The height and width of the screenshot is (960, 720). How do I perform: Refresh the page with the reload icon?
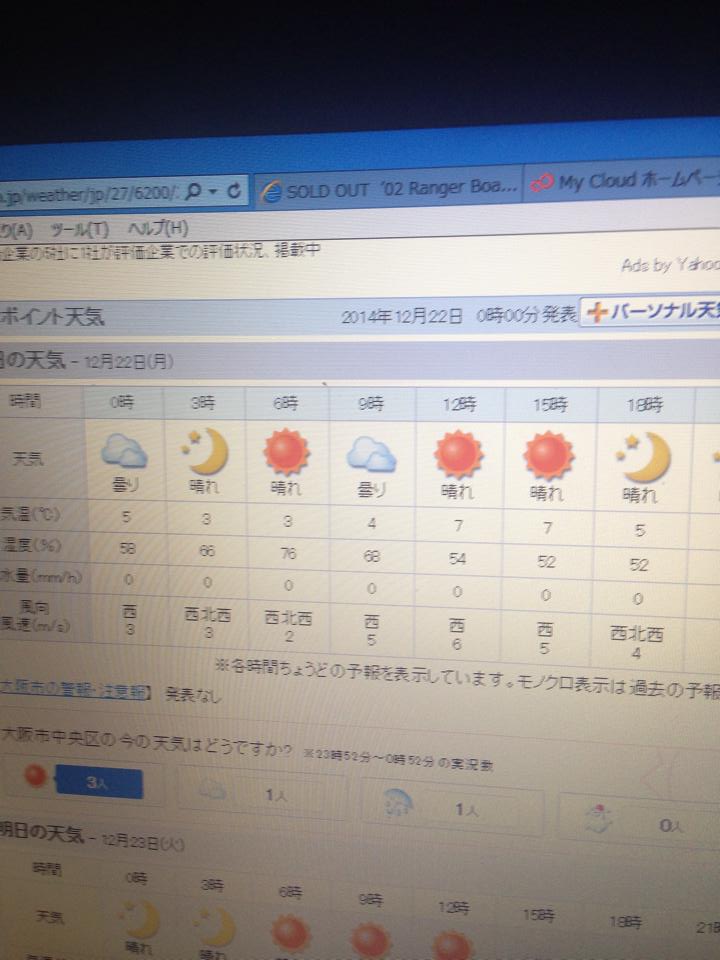click(235, 190)
